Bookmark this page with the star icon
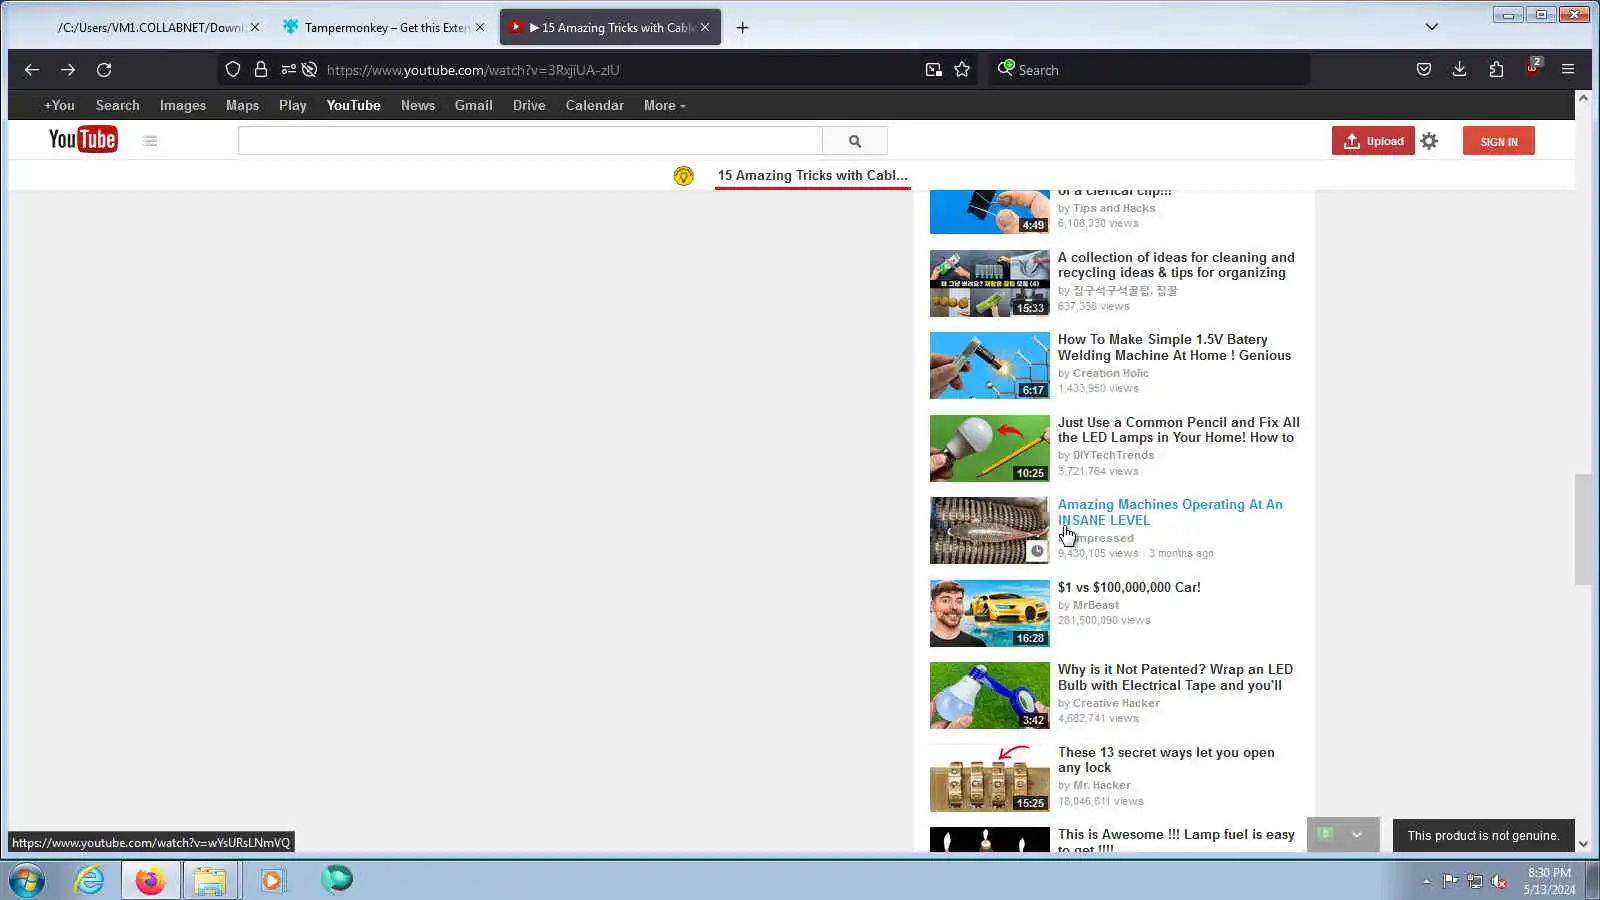The image size is (1600, 900). point(962,70)
